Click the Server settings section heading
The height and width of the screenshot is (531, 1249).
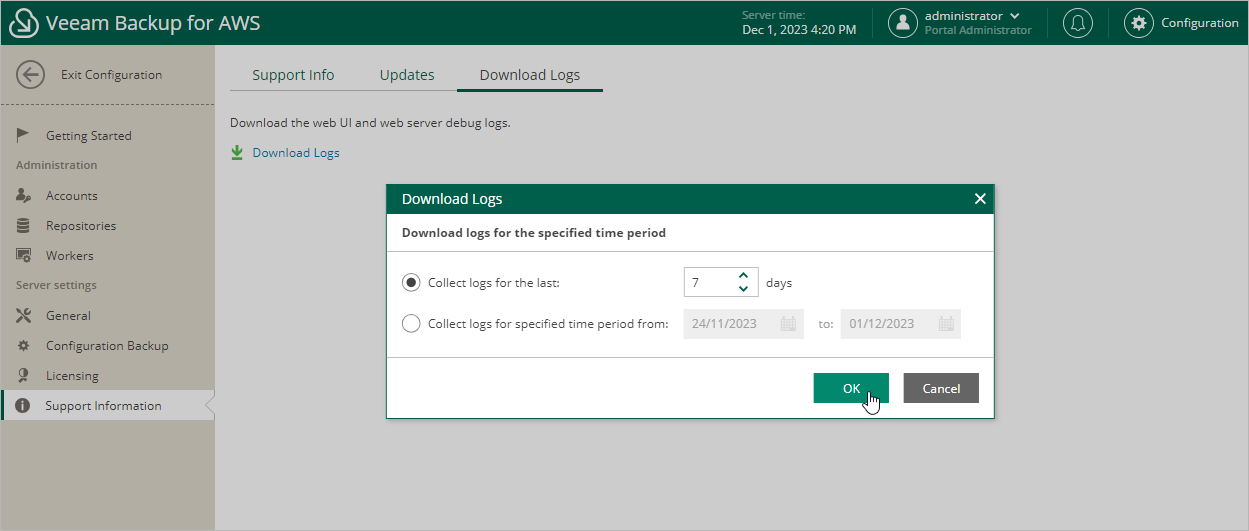56,285
